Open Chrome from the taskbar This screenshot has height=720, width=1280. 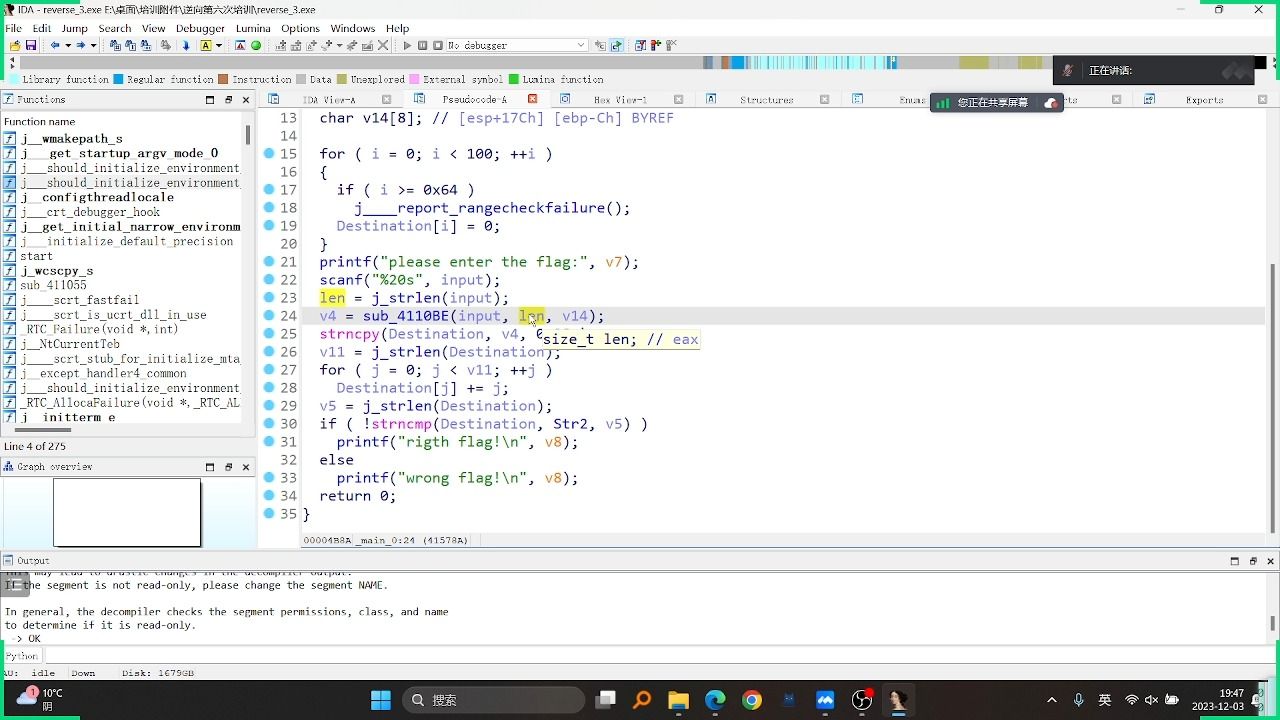coord(752,700)
